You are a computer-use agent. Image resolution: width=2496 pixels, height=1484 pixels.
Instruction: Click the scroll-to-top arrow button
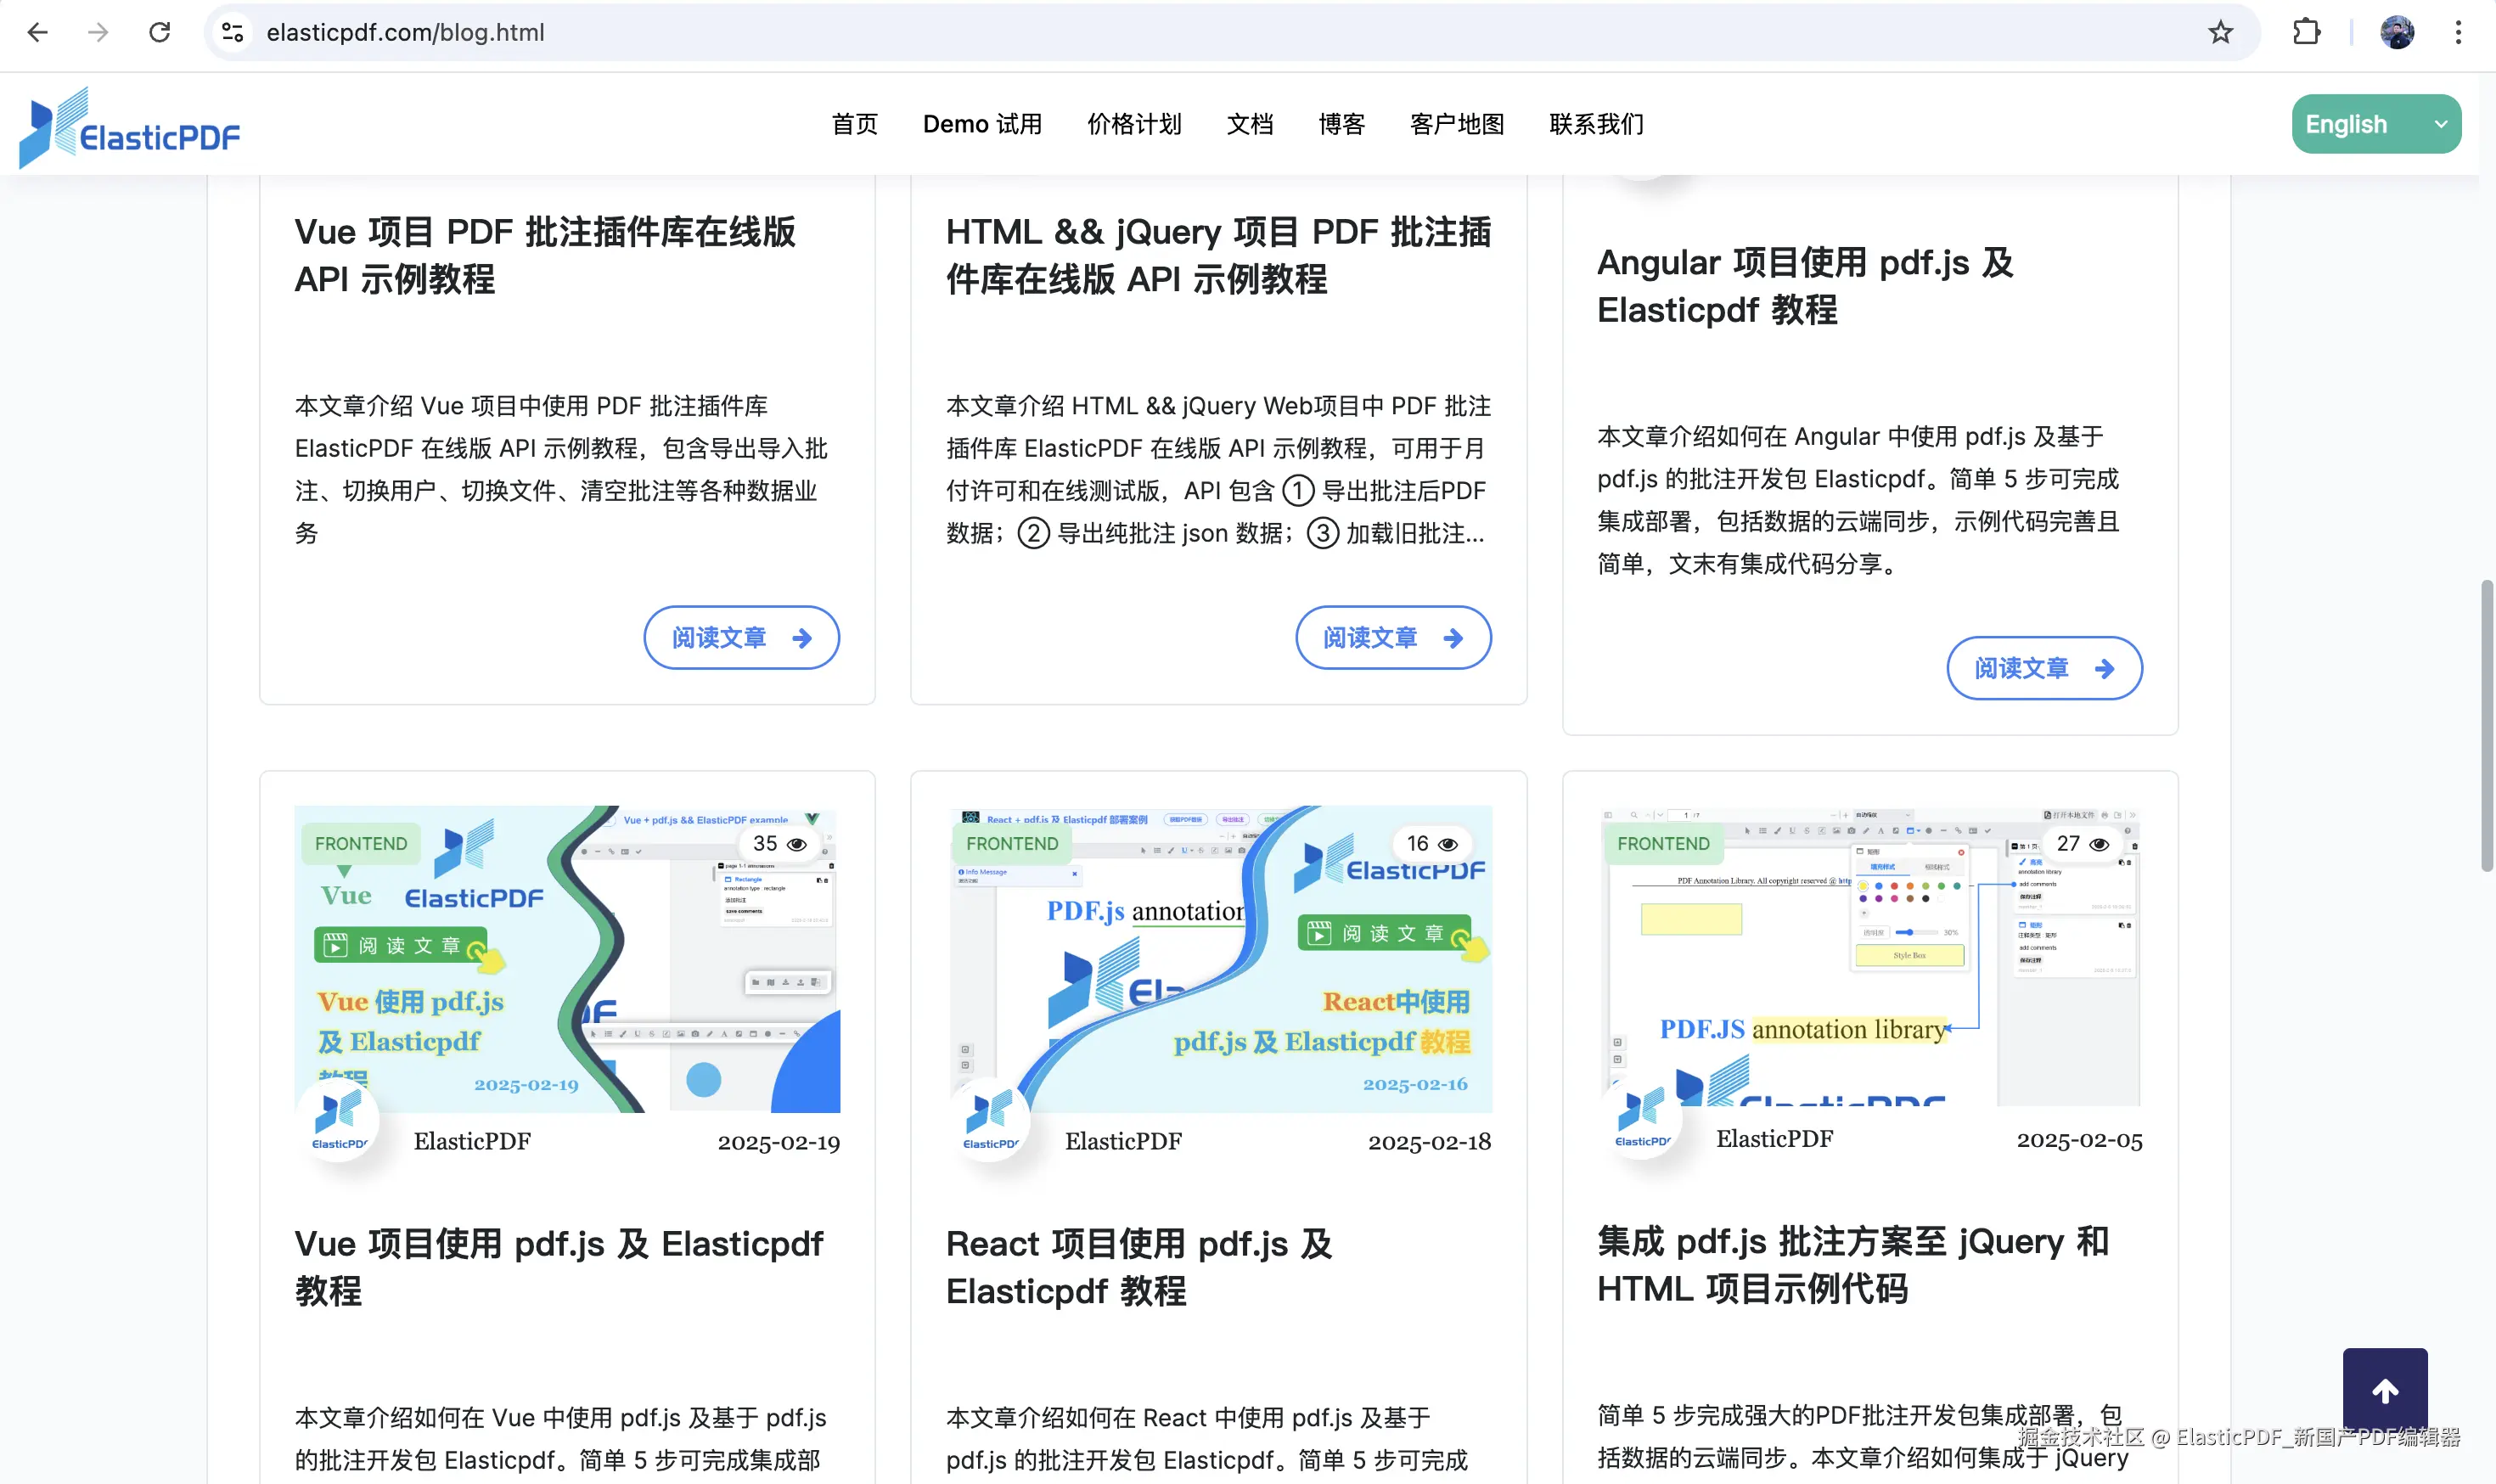coord(2384,1389)
